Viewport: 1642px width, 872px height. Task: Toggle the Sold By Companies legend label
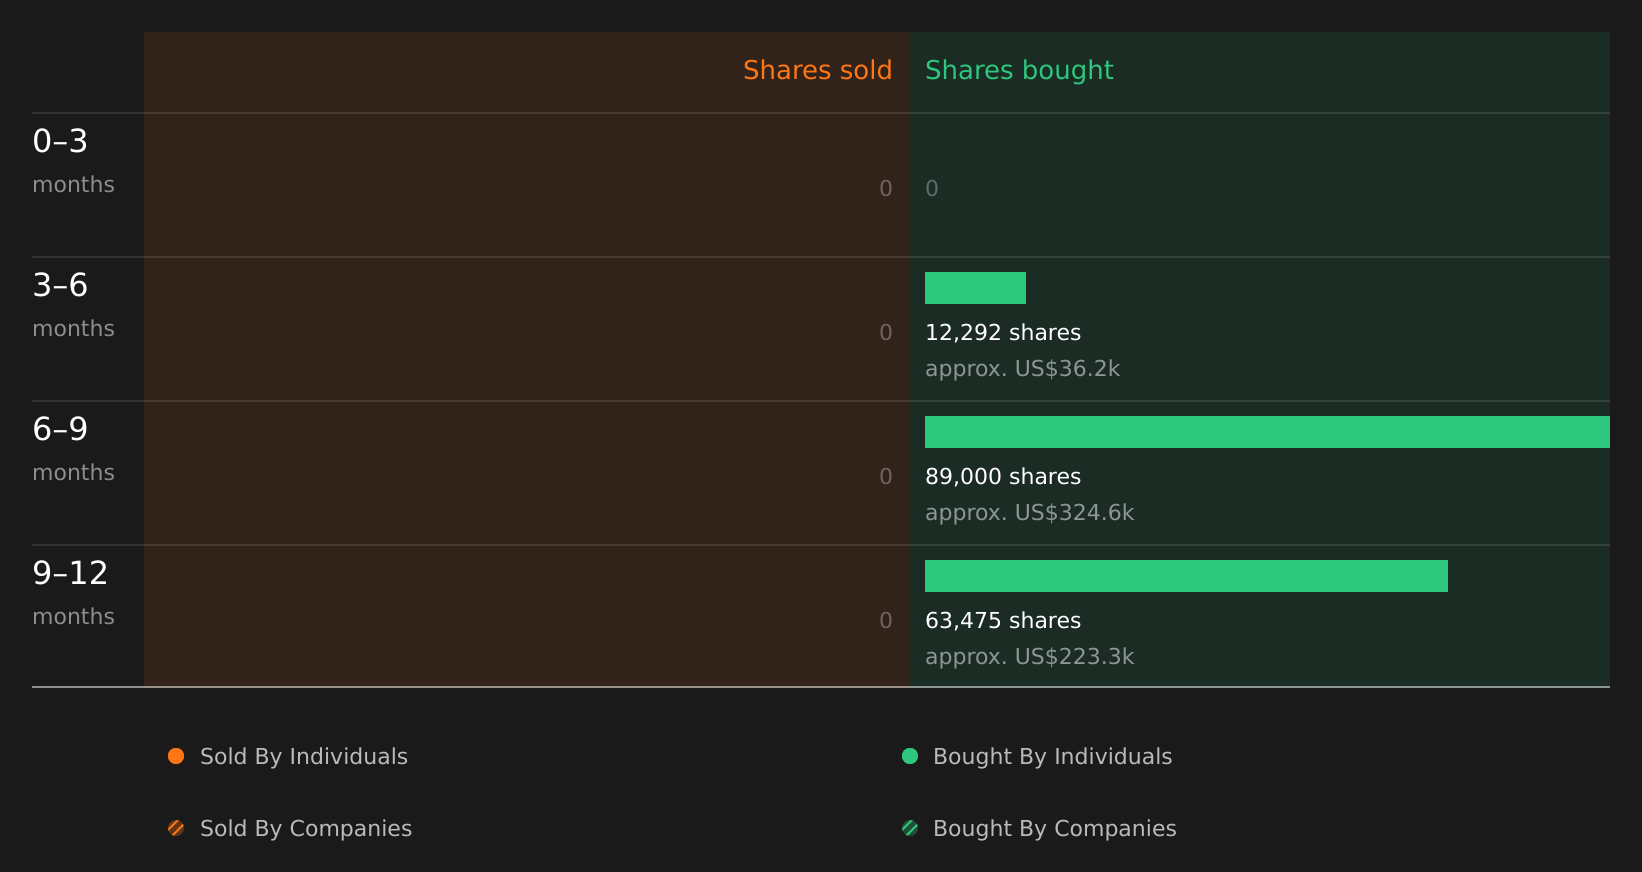[306, 829]
